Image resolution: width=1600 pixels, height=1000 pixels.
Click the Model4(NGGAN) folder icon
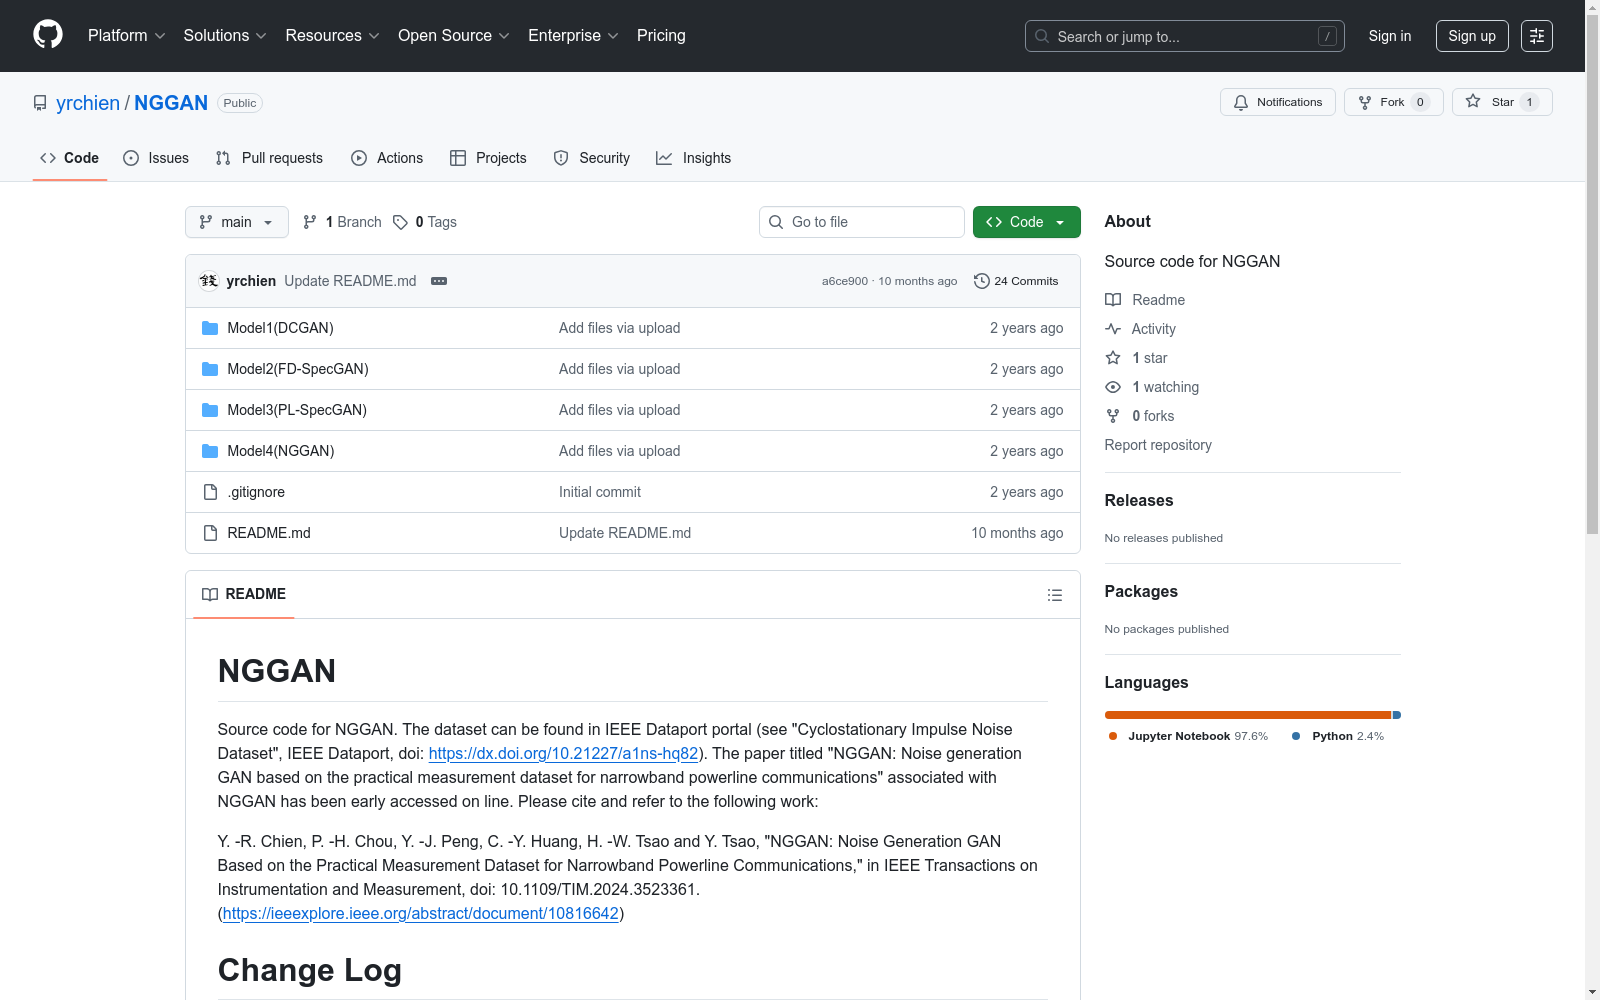pyautogui.click(x=210, y=451)
